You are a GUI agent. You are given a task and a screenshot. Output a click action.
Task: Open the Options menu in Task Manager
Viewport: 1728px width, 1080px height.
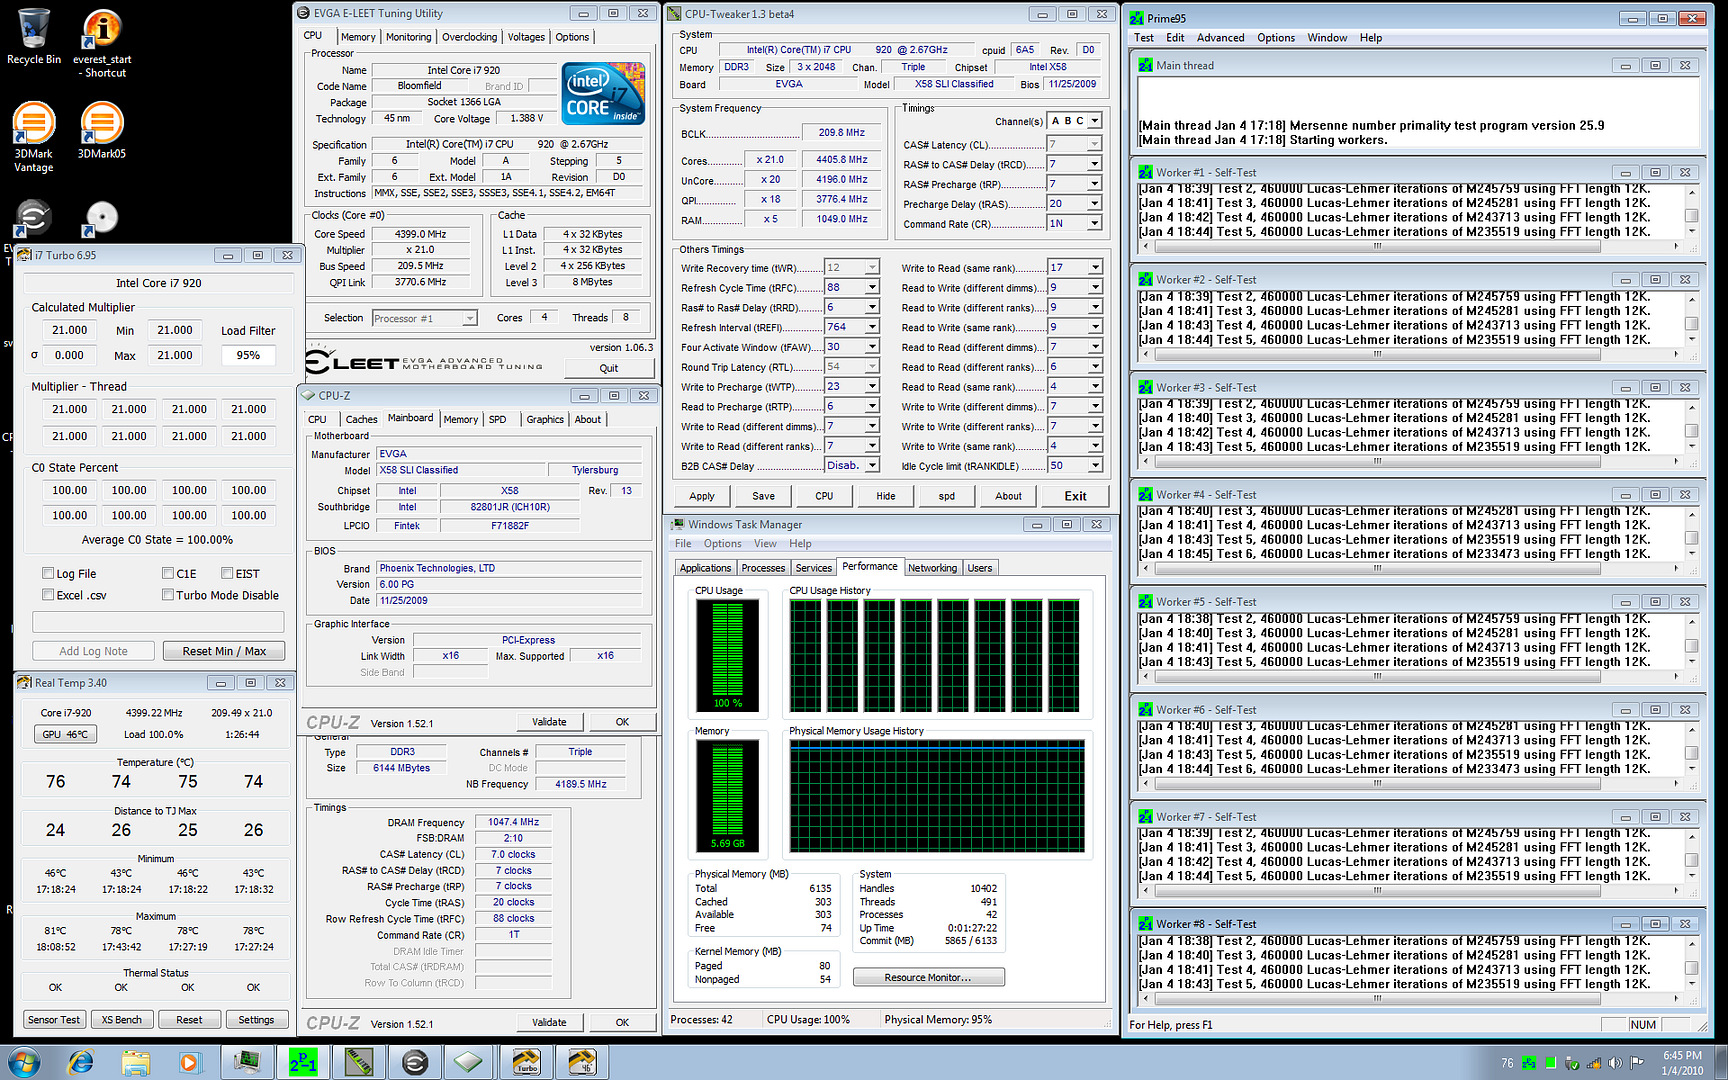click(x=722, y=544)
